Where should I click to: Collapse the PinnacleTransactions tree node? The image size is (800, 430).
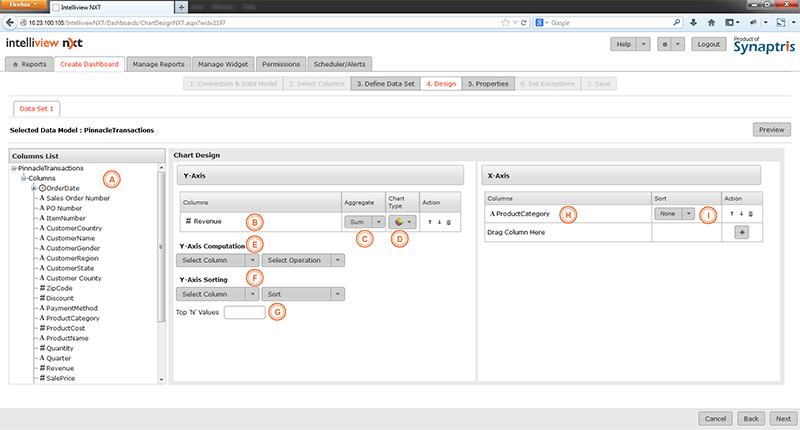[x=14, y=168]
